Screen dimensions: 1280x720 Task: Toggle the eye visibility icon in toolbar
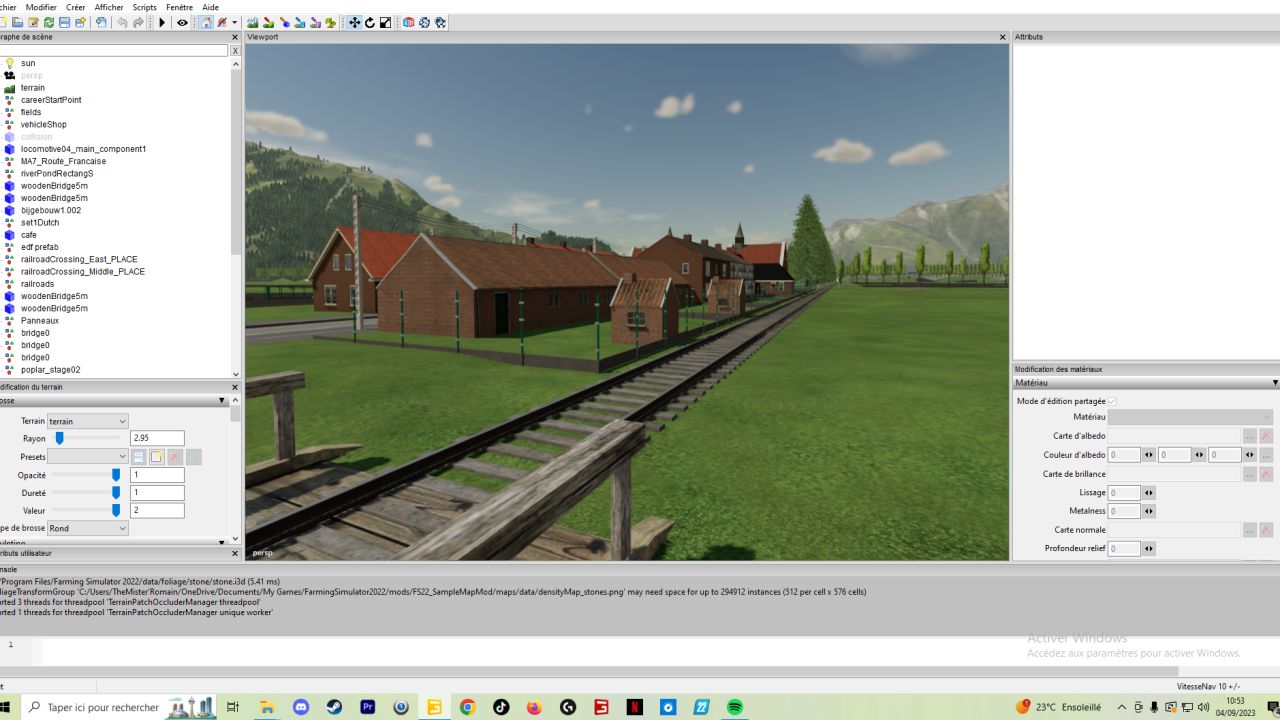coord(182,22)
